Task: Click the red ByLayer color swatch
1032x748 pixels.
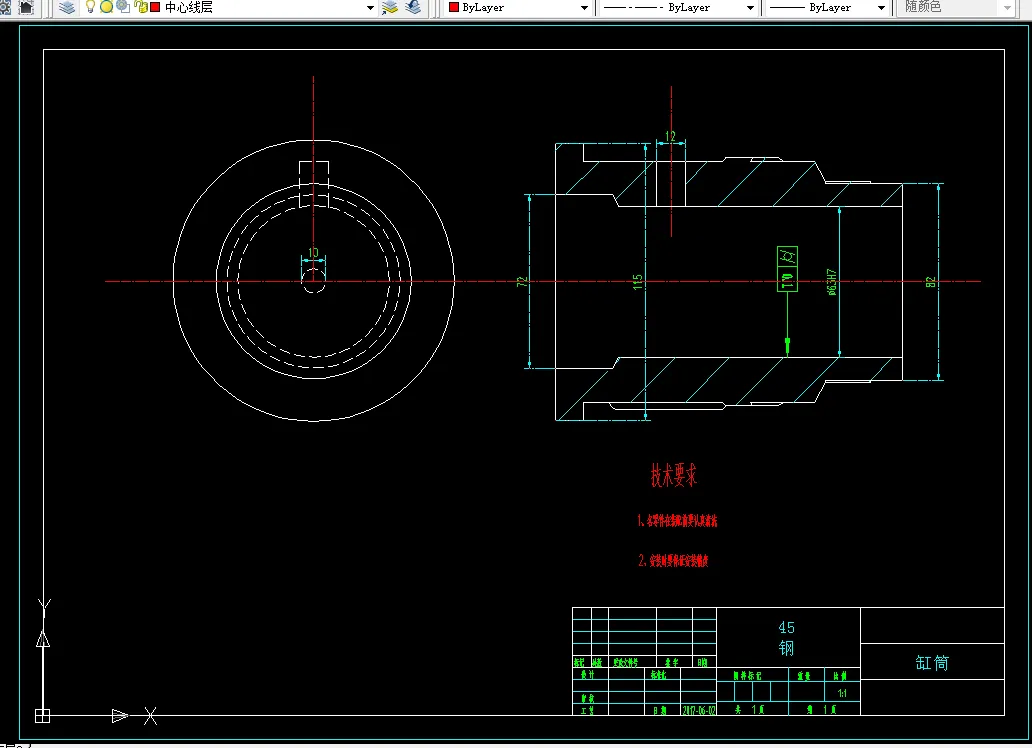Action: tap(453, 7)
